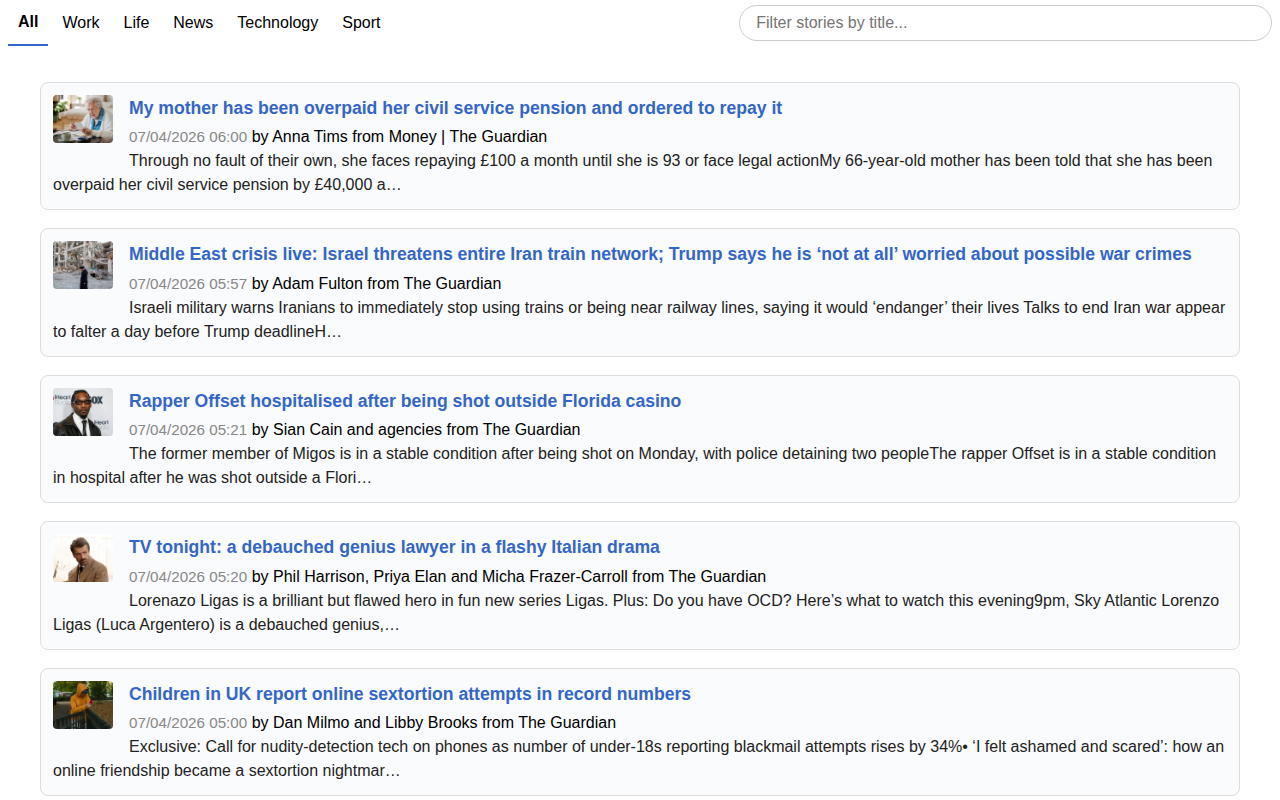The width and height of the screenshot is (1280, 800).
Task: Open the UK children sextortion headline
Action: [410, 694]
